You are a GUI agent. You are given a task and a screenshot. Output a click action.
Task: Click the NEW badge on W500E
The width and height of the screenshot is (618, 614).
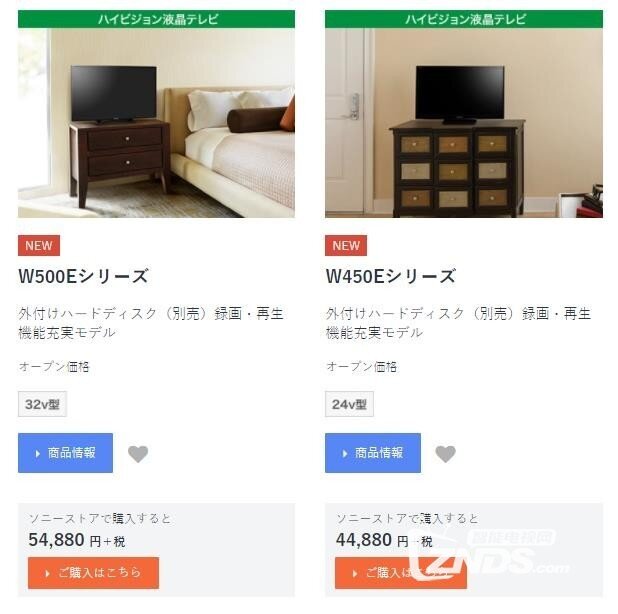[x=39, y=246]
